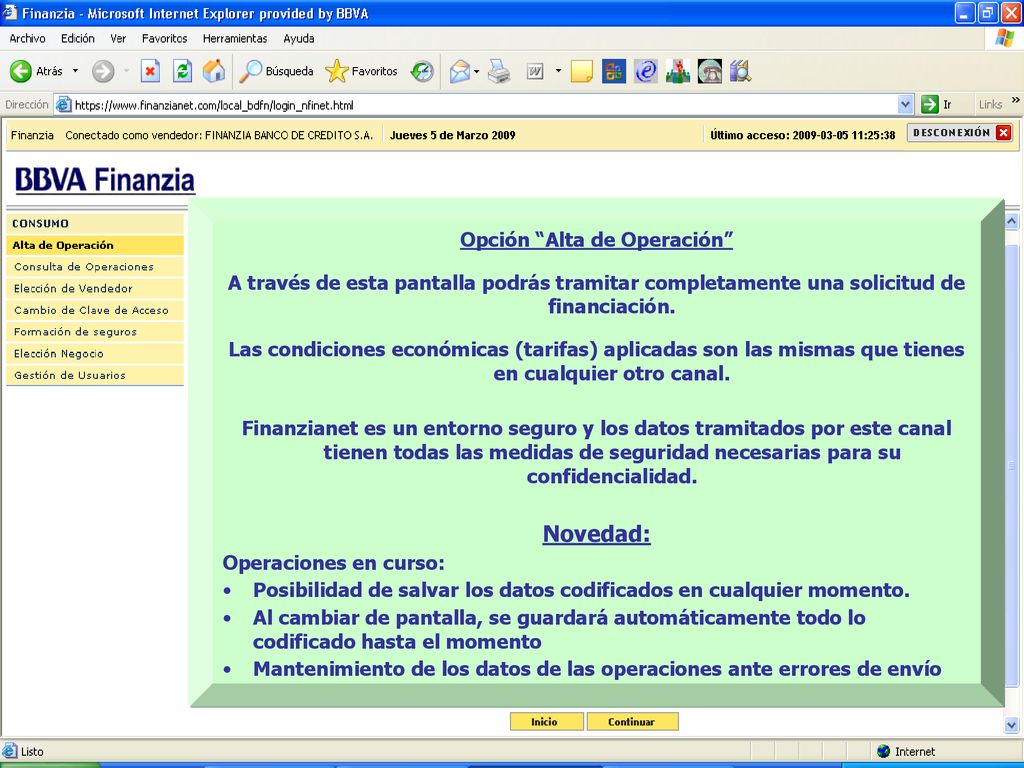Screen dimensions: 1024x768
Task: Open Elección de Vendedor
Action: (95, 288)
